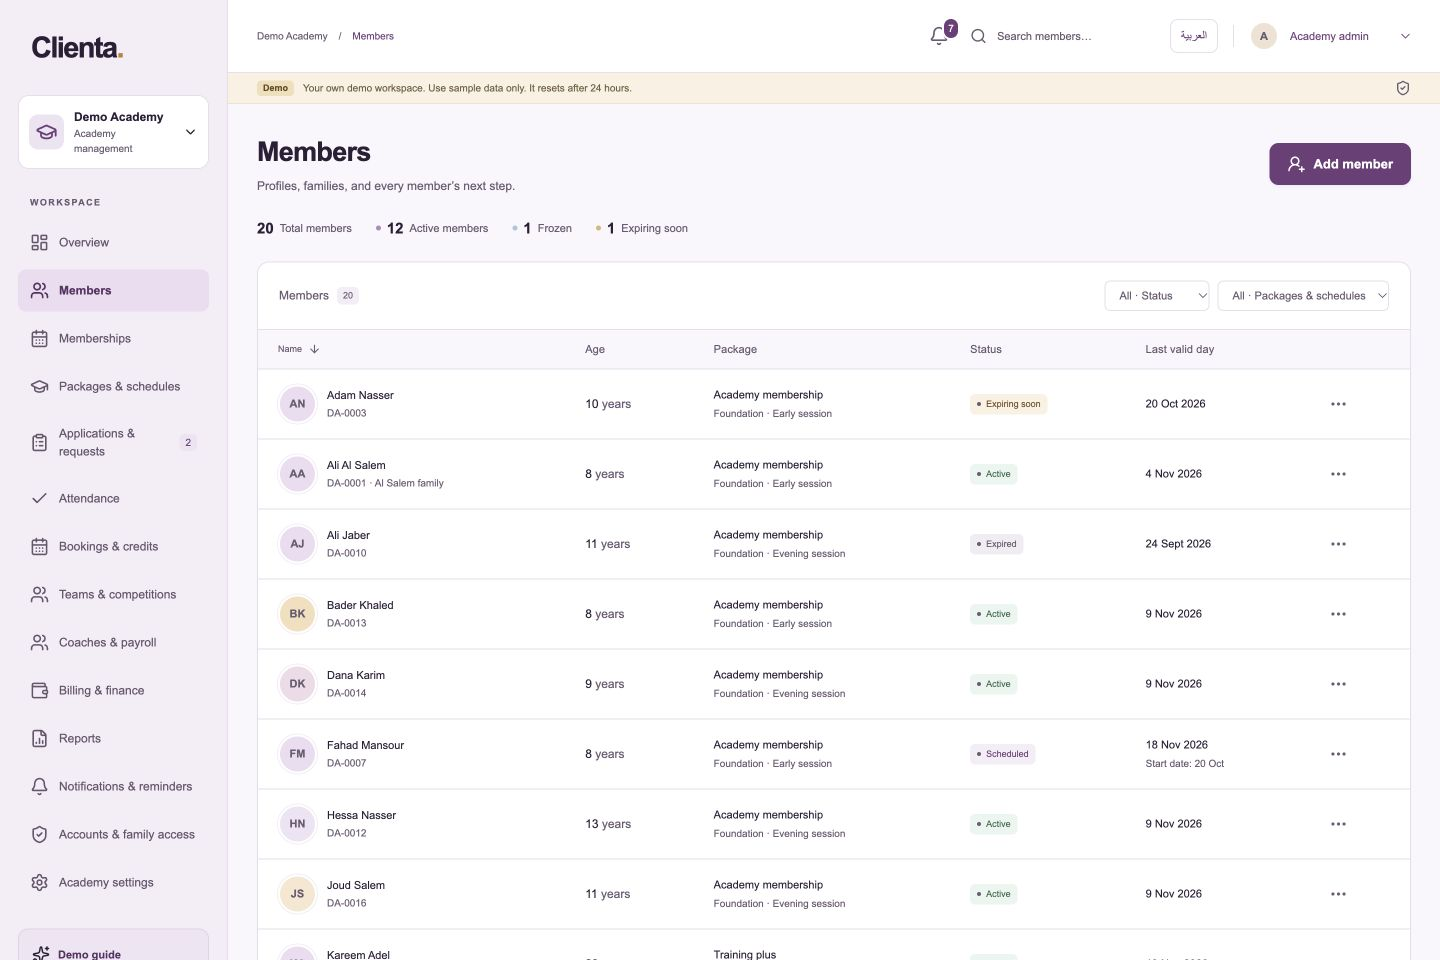Open Coaches & payroll in the sidebar
Screen dimensions: 1440x960
[x=113, y=642]
